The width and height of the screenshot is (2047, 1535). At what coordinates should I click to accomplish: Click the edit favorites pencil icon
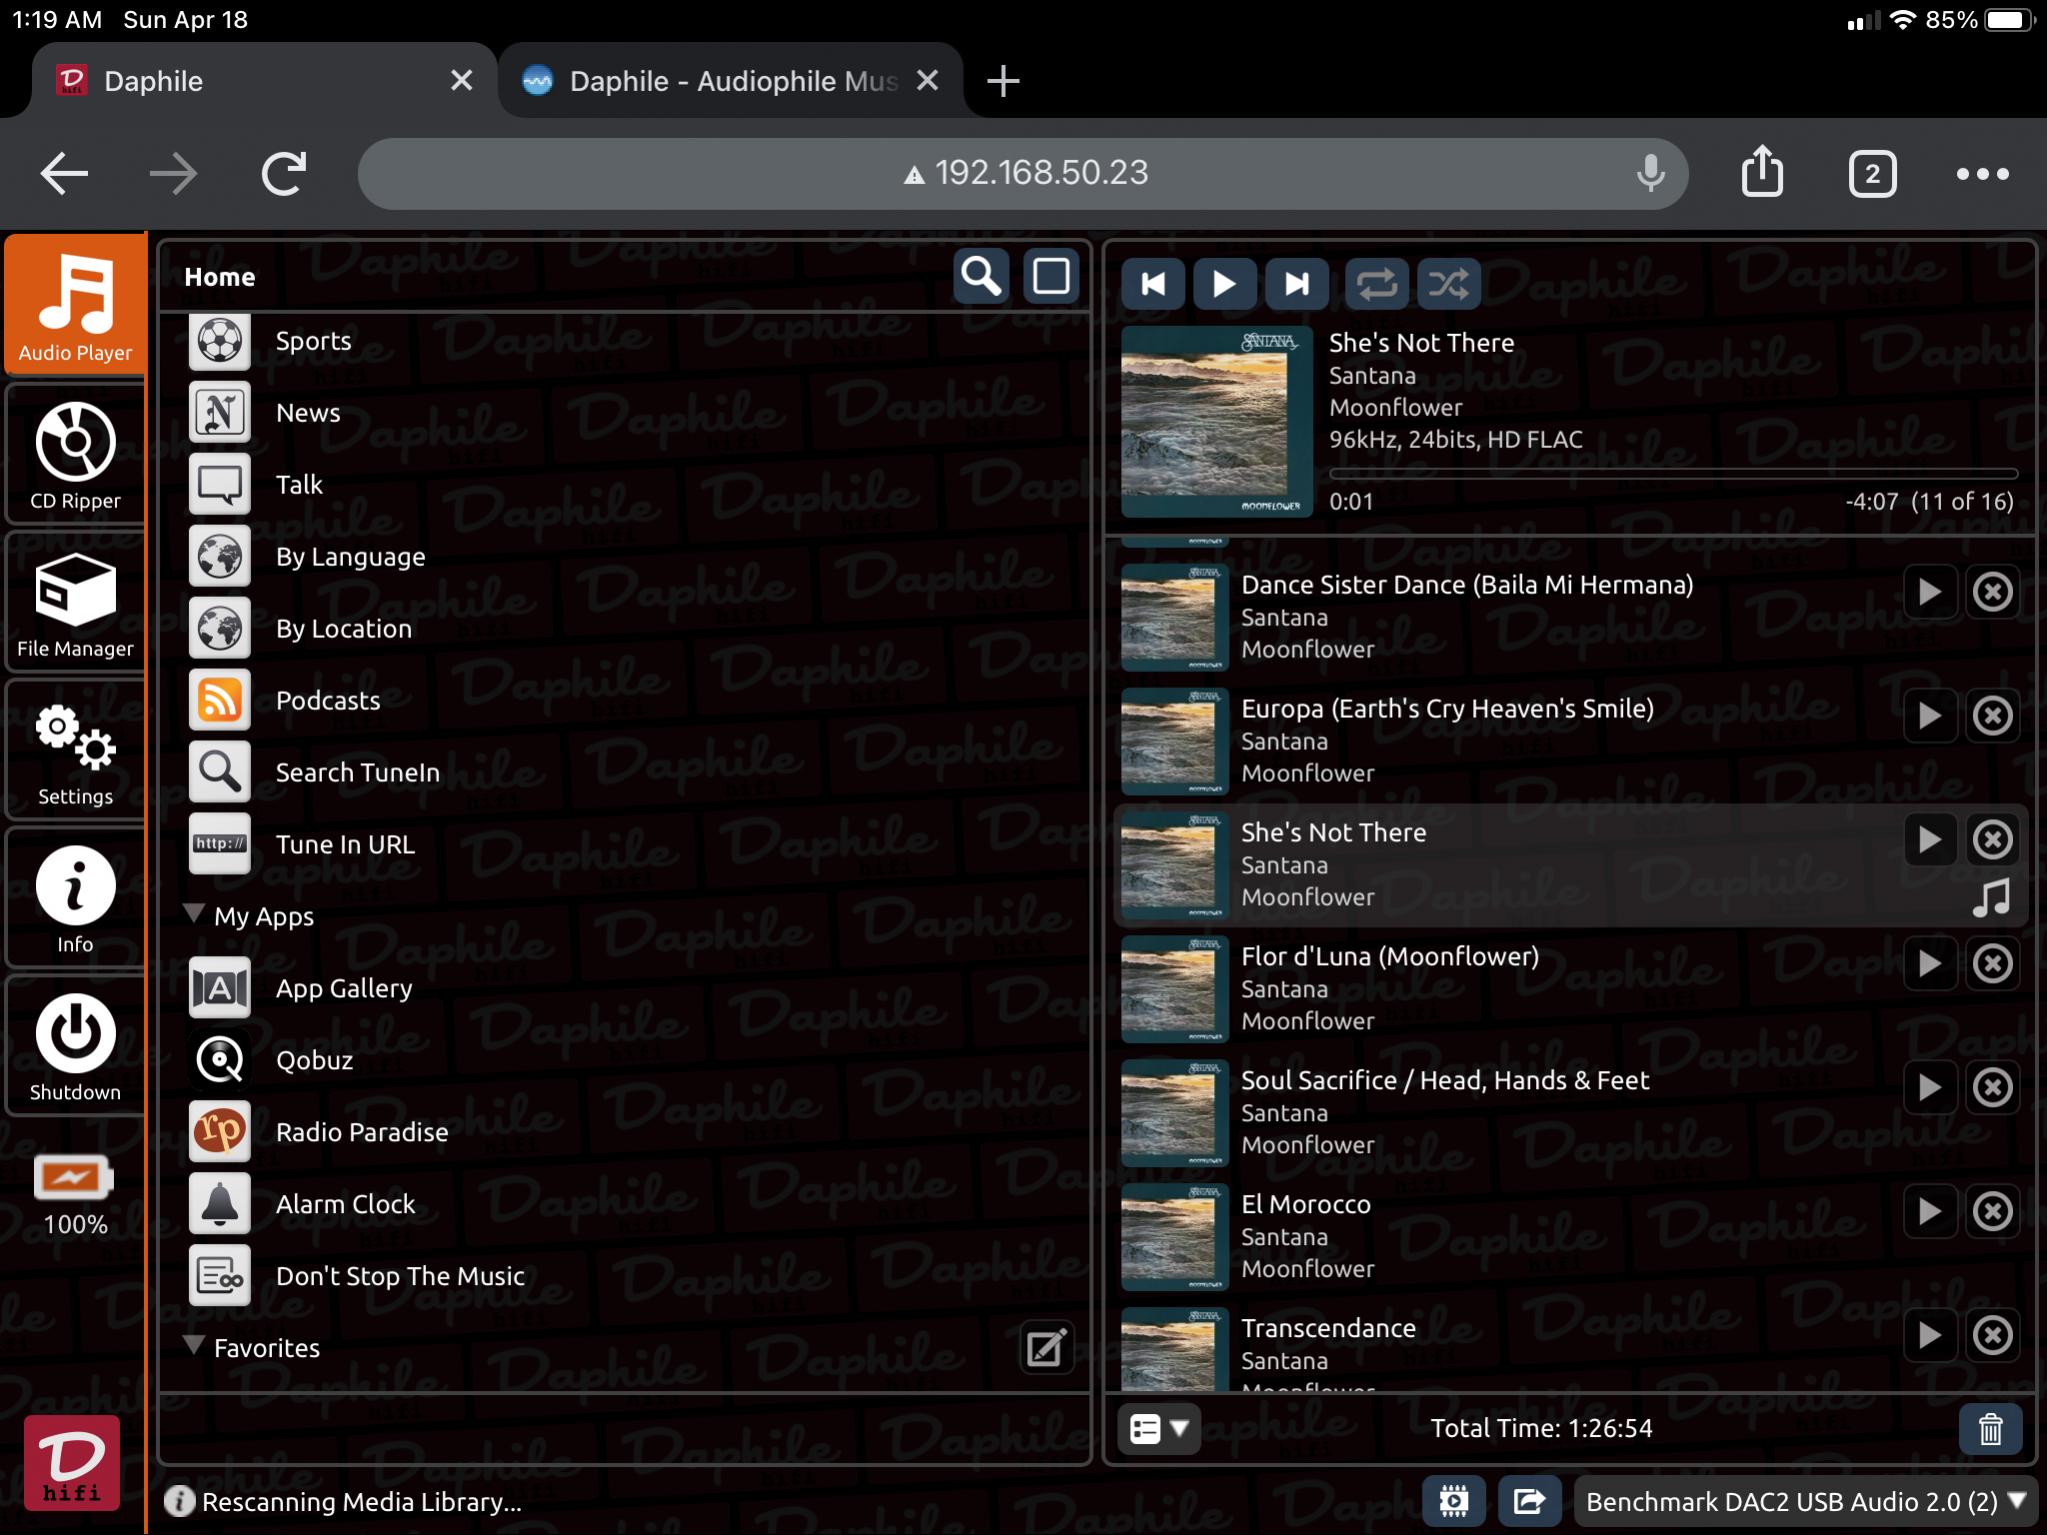tap(1047, 1348)
